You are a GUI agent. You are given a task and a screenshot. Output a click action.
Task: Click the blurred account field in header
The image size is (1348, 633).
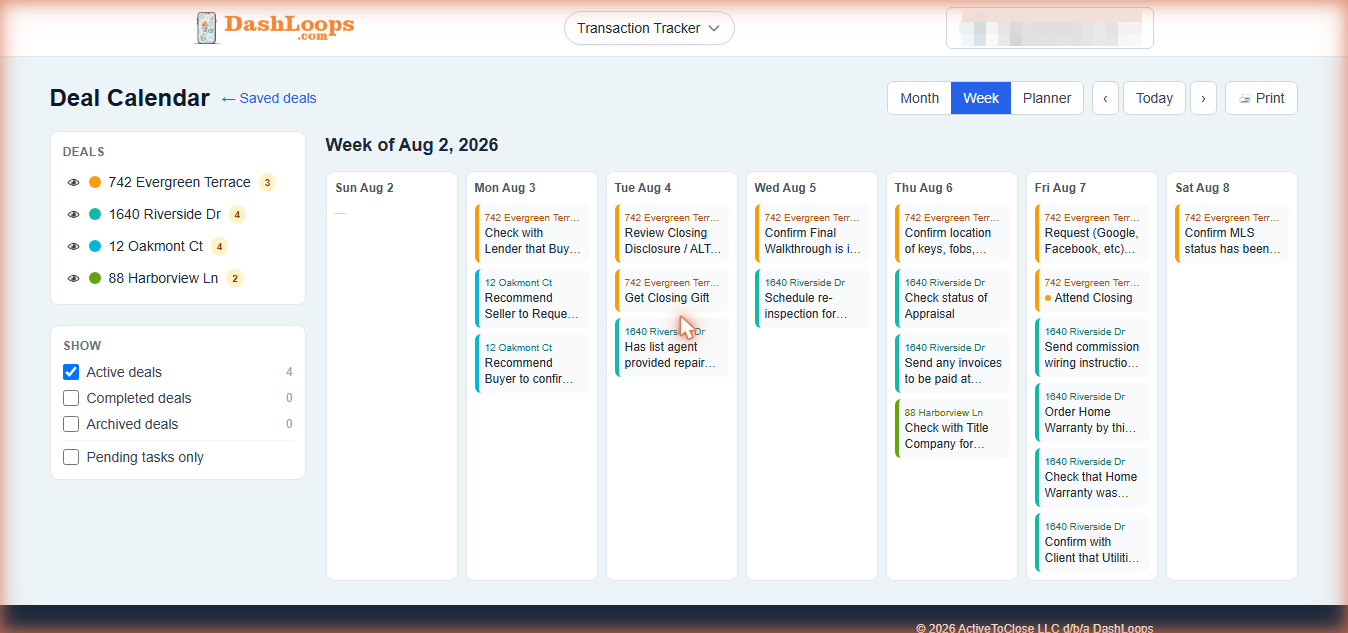1049,28
